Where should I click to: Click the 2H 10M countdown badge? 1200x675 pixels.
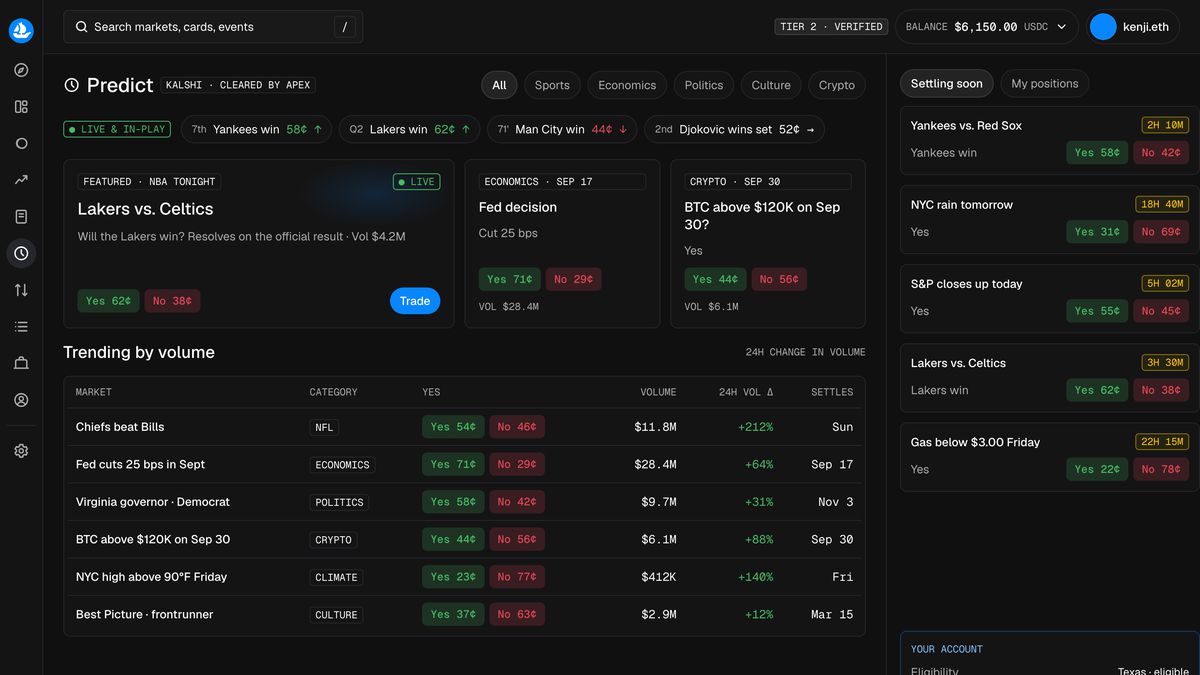pyautogui.click(x=1165, y=125)
